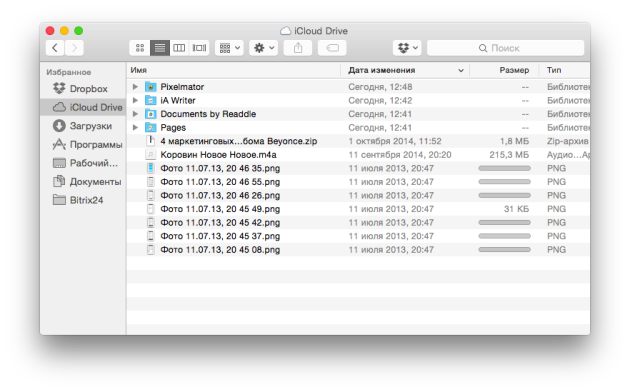Click the Zip-архив type cell
This screenshot has width=630, height=392.
pos(567,141)
